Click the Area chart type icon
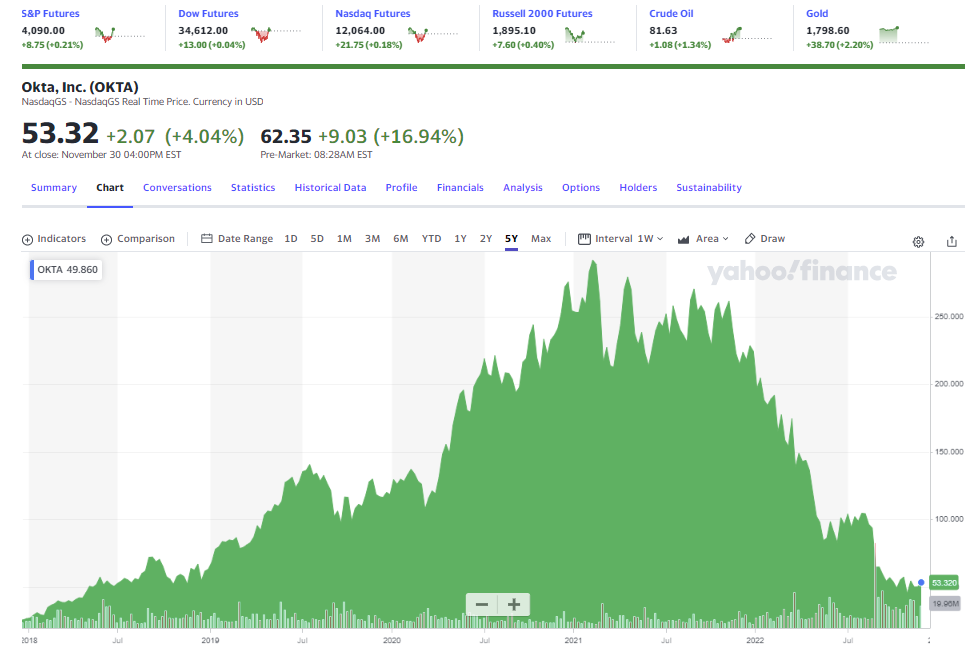This screenshot has width=965, height=652. 683,239
